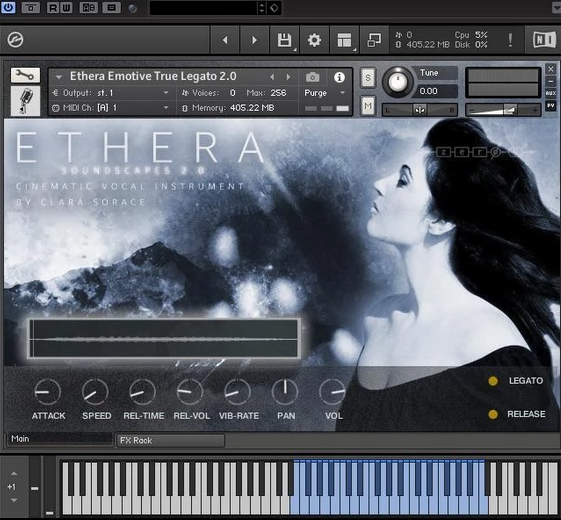561x520 pixels.
Task: Click the instrument volume slider
Action: point(504,110)
